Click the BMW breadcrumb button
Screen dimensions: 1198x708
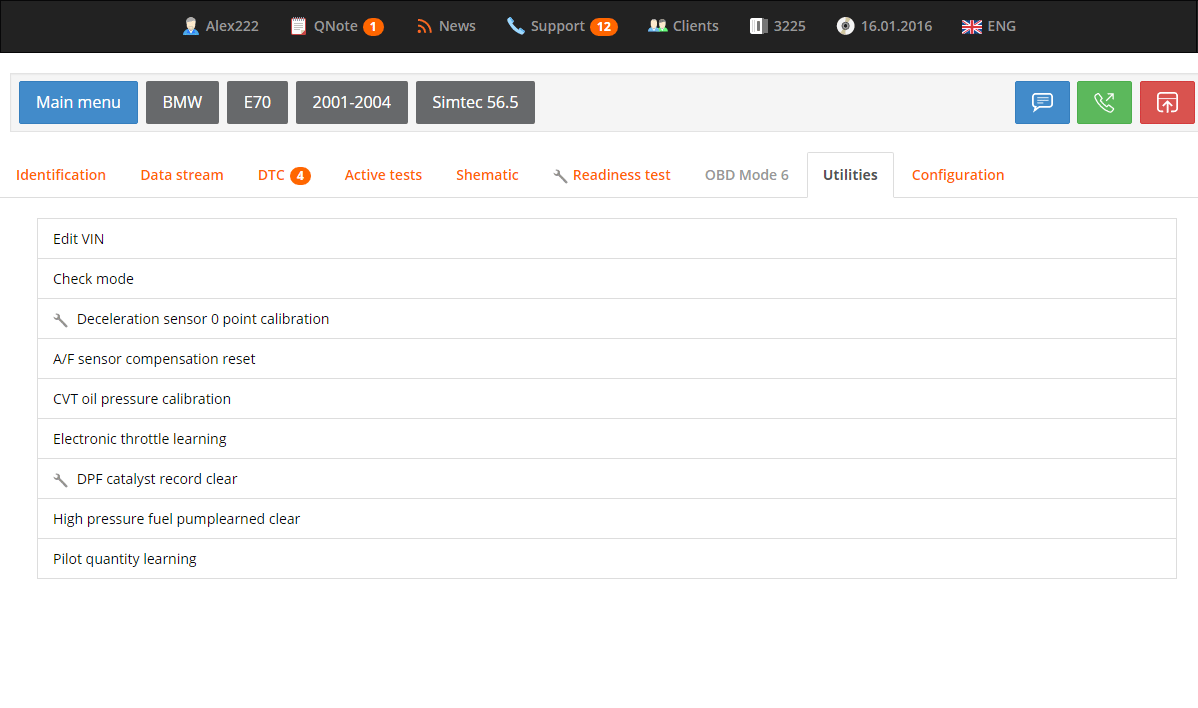coord(182,102)
